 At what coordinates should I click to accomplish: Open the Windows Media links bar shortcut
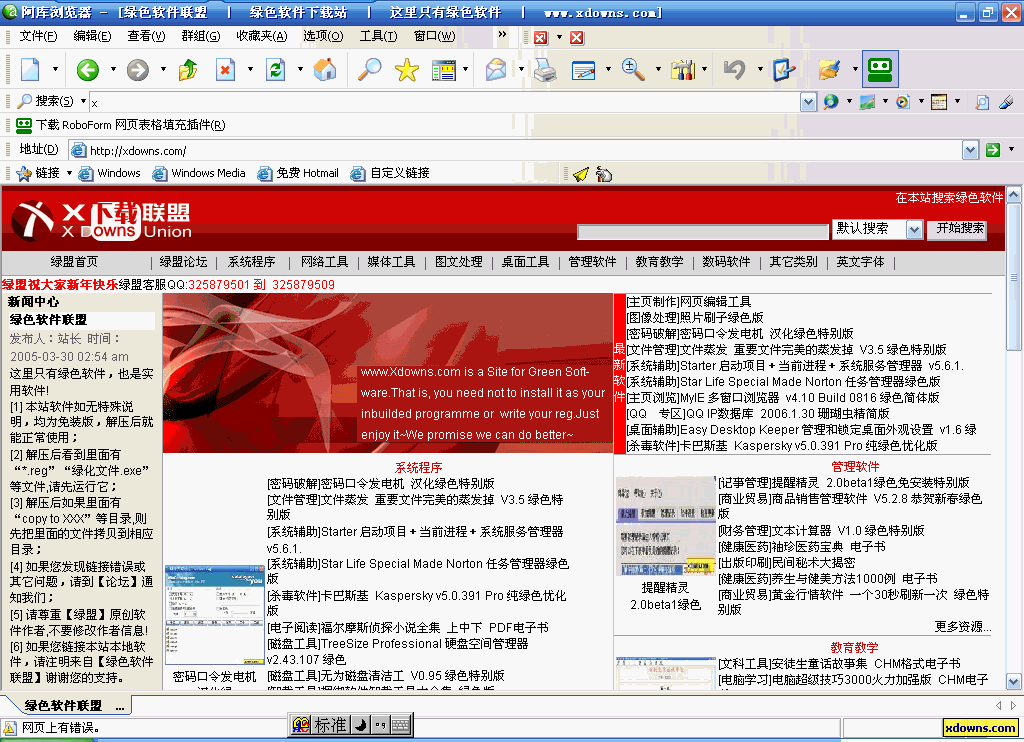(x=199, y=173)
